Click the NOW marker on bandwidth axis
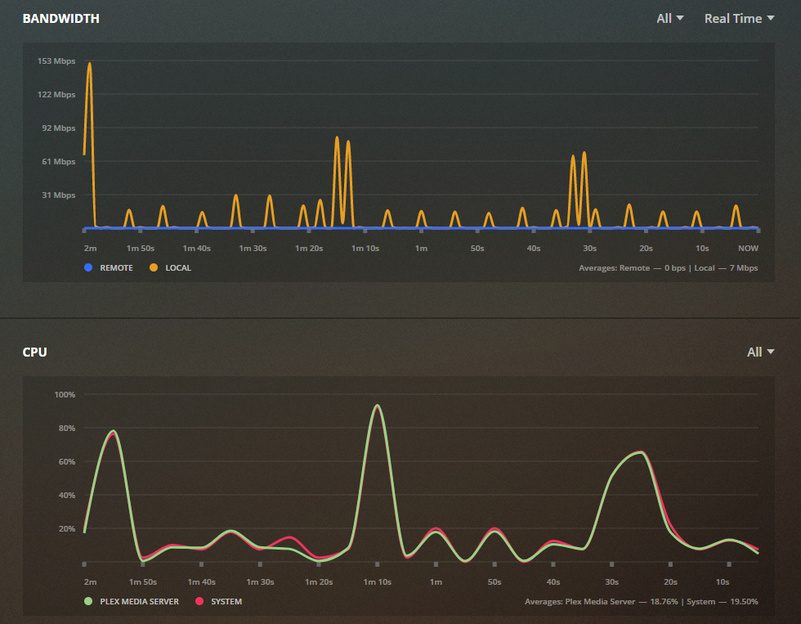This screenshot has height=624, width=801. (x=748, y=248)
